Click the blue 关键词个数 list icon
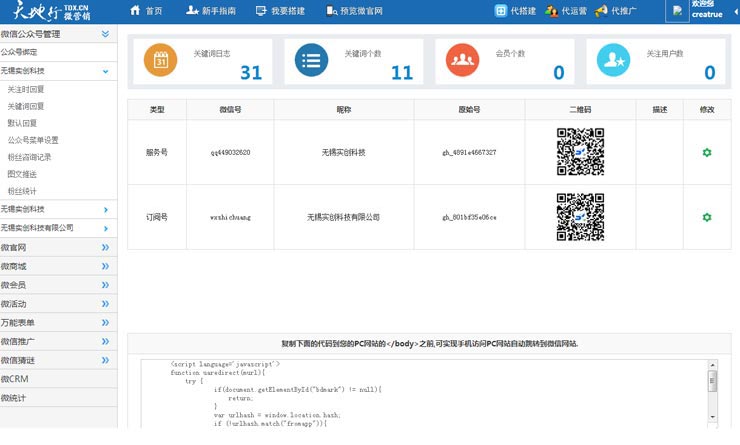This screenshot has width=740, height=445. click(311, 61)
